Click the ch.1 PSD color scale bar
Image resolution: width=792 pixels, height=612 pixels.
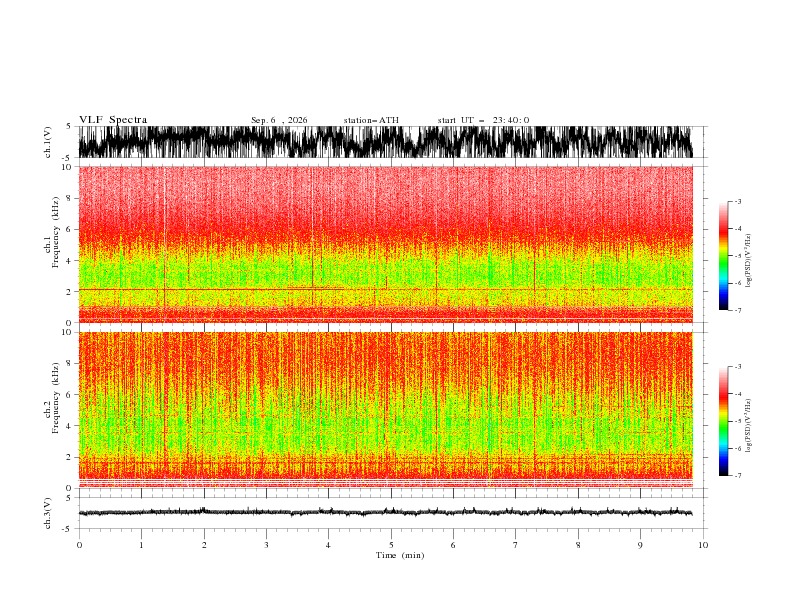click(x=723, y=255)
